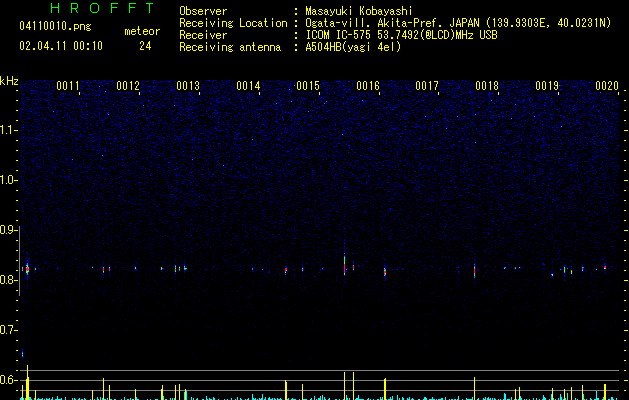Image resolution: width=629 pixels, height=400 pixels.
Task: Click the isolated echo near 0.65 kHz
Action: 22,353
